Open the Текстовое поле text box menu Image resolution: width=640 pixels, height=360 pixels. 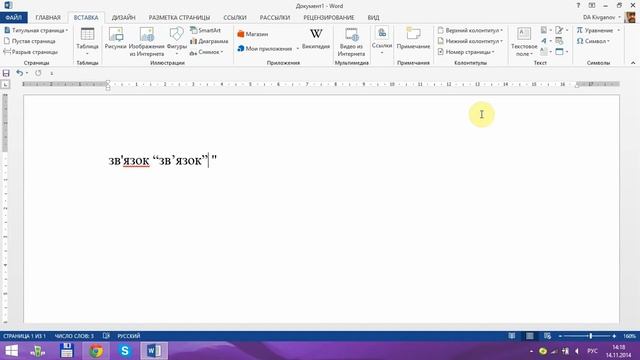click(524, 42)
